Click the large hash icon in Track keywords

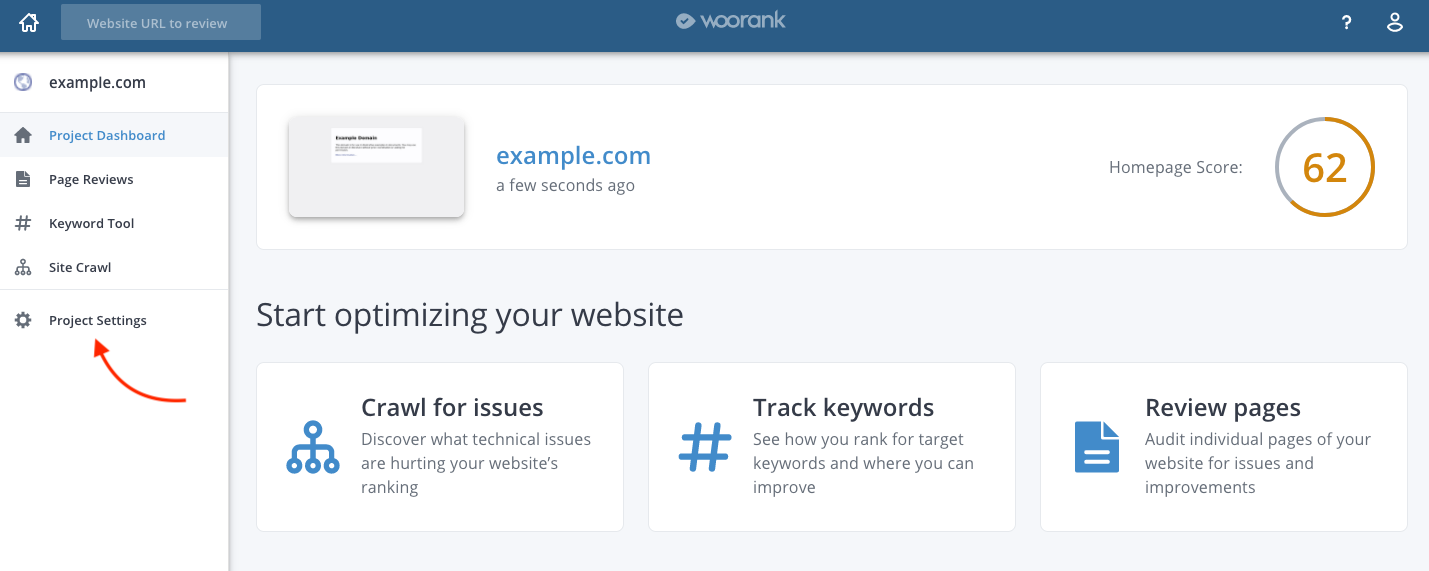point(705,447)
